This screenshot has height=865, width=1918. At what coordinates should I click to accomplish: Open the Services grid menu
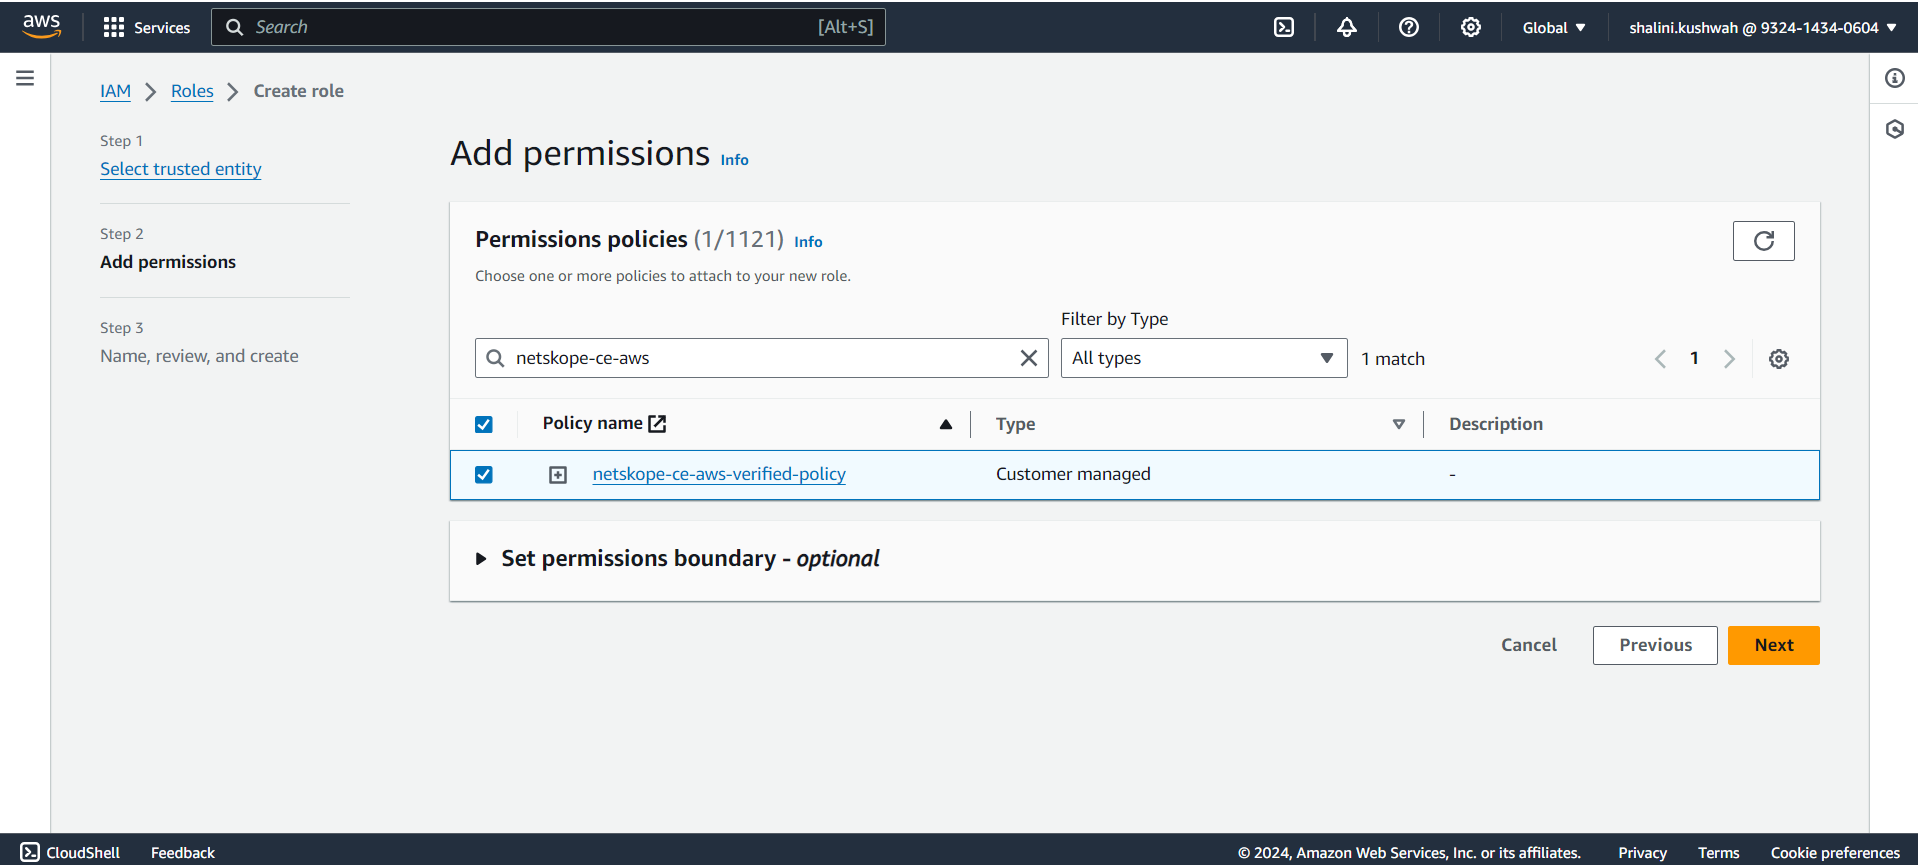tap(146, 27)
